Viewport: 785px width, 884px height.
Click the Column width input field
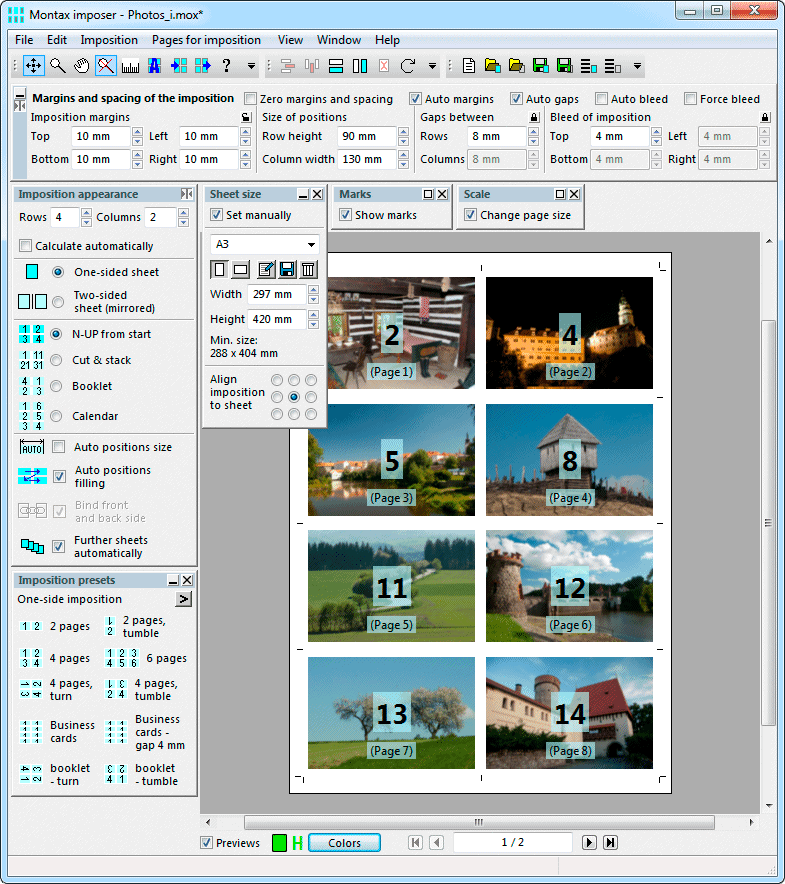(x=367, y=160)
